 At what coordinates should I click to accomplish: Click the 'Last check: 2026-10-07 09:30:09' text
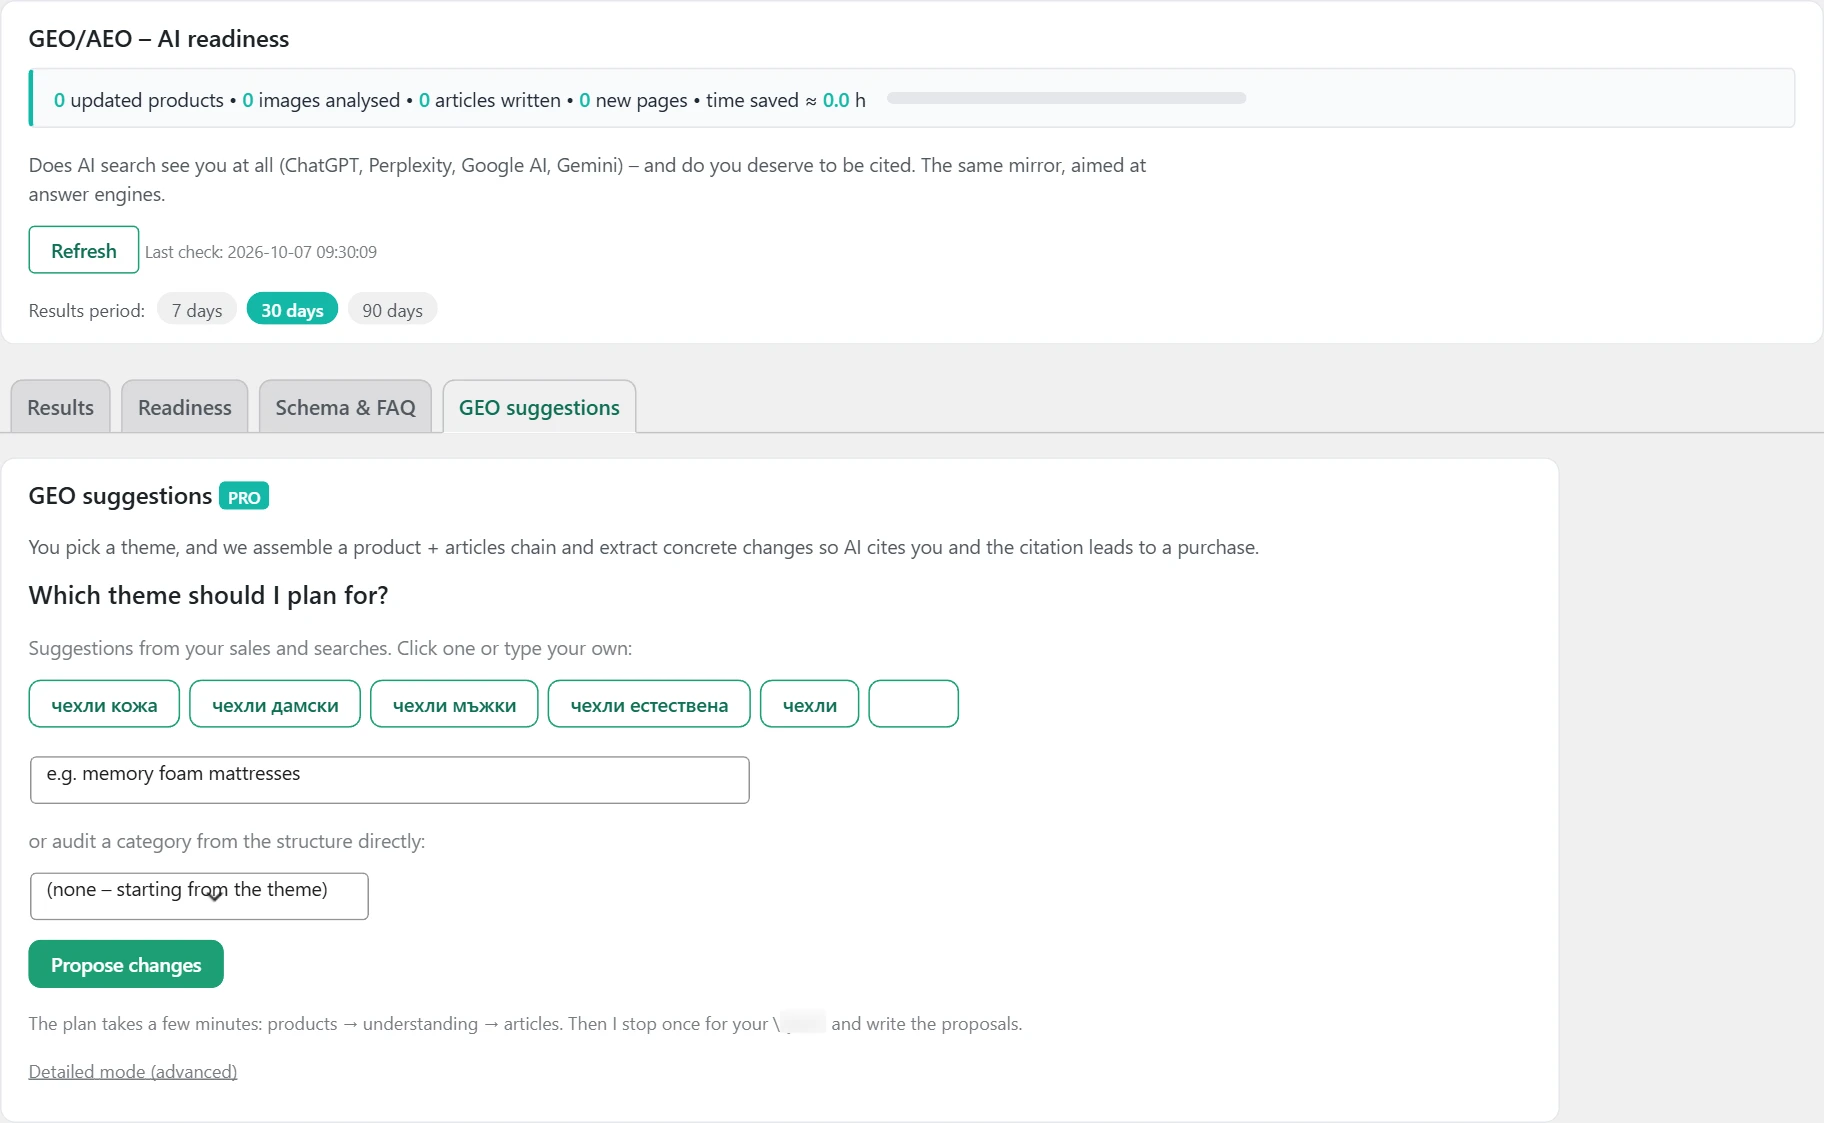click(x=261, y=252)
